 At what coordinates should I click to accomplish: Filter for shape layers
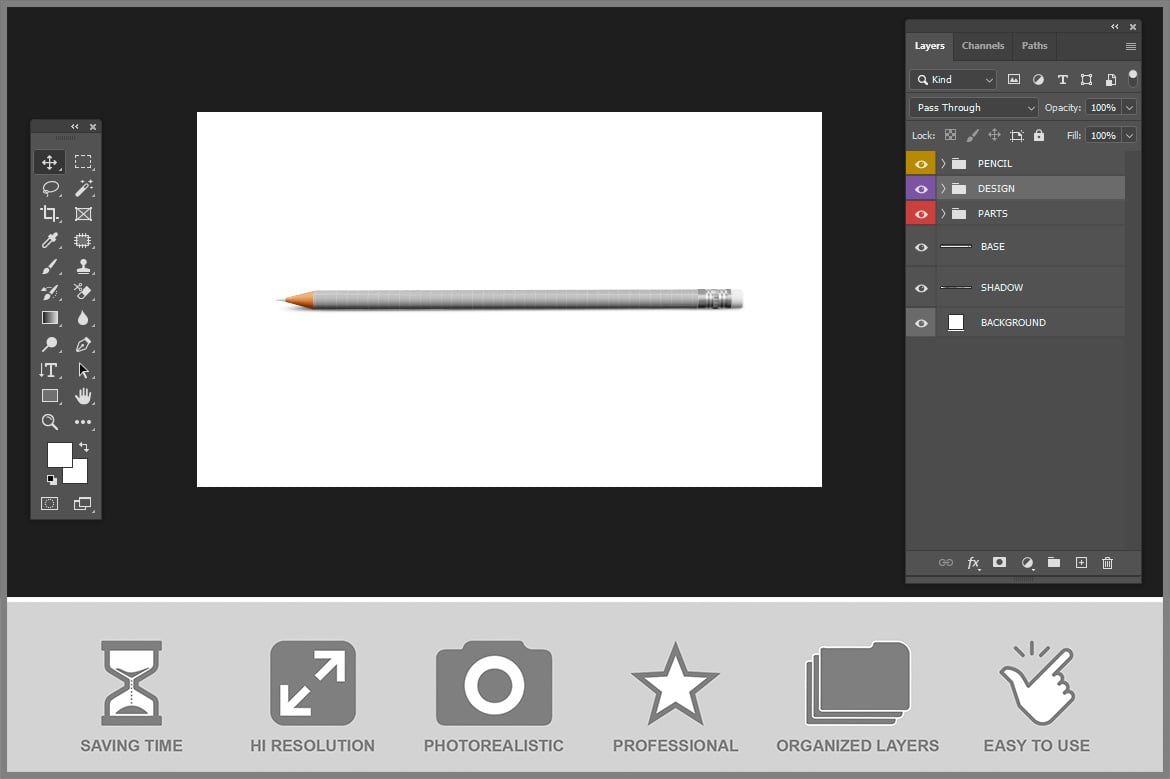pos(1086,79)
